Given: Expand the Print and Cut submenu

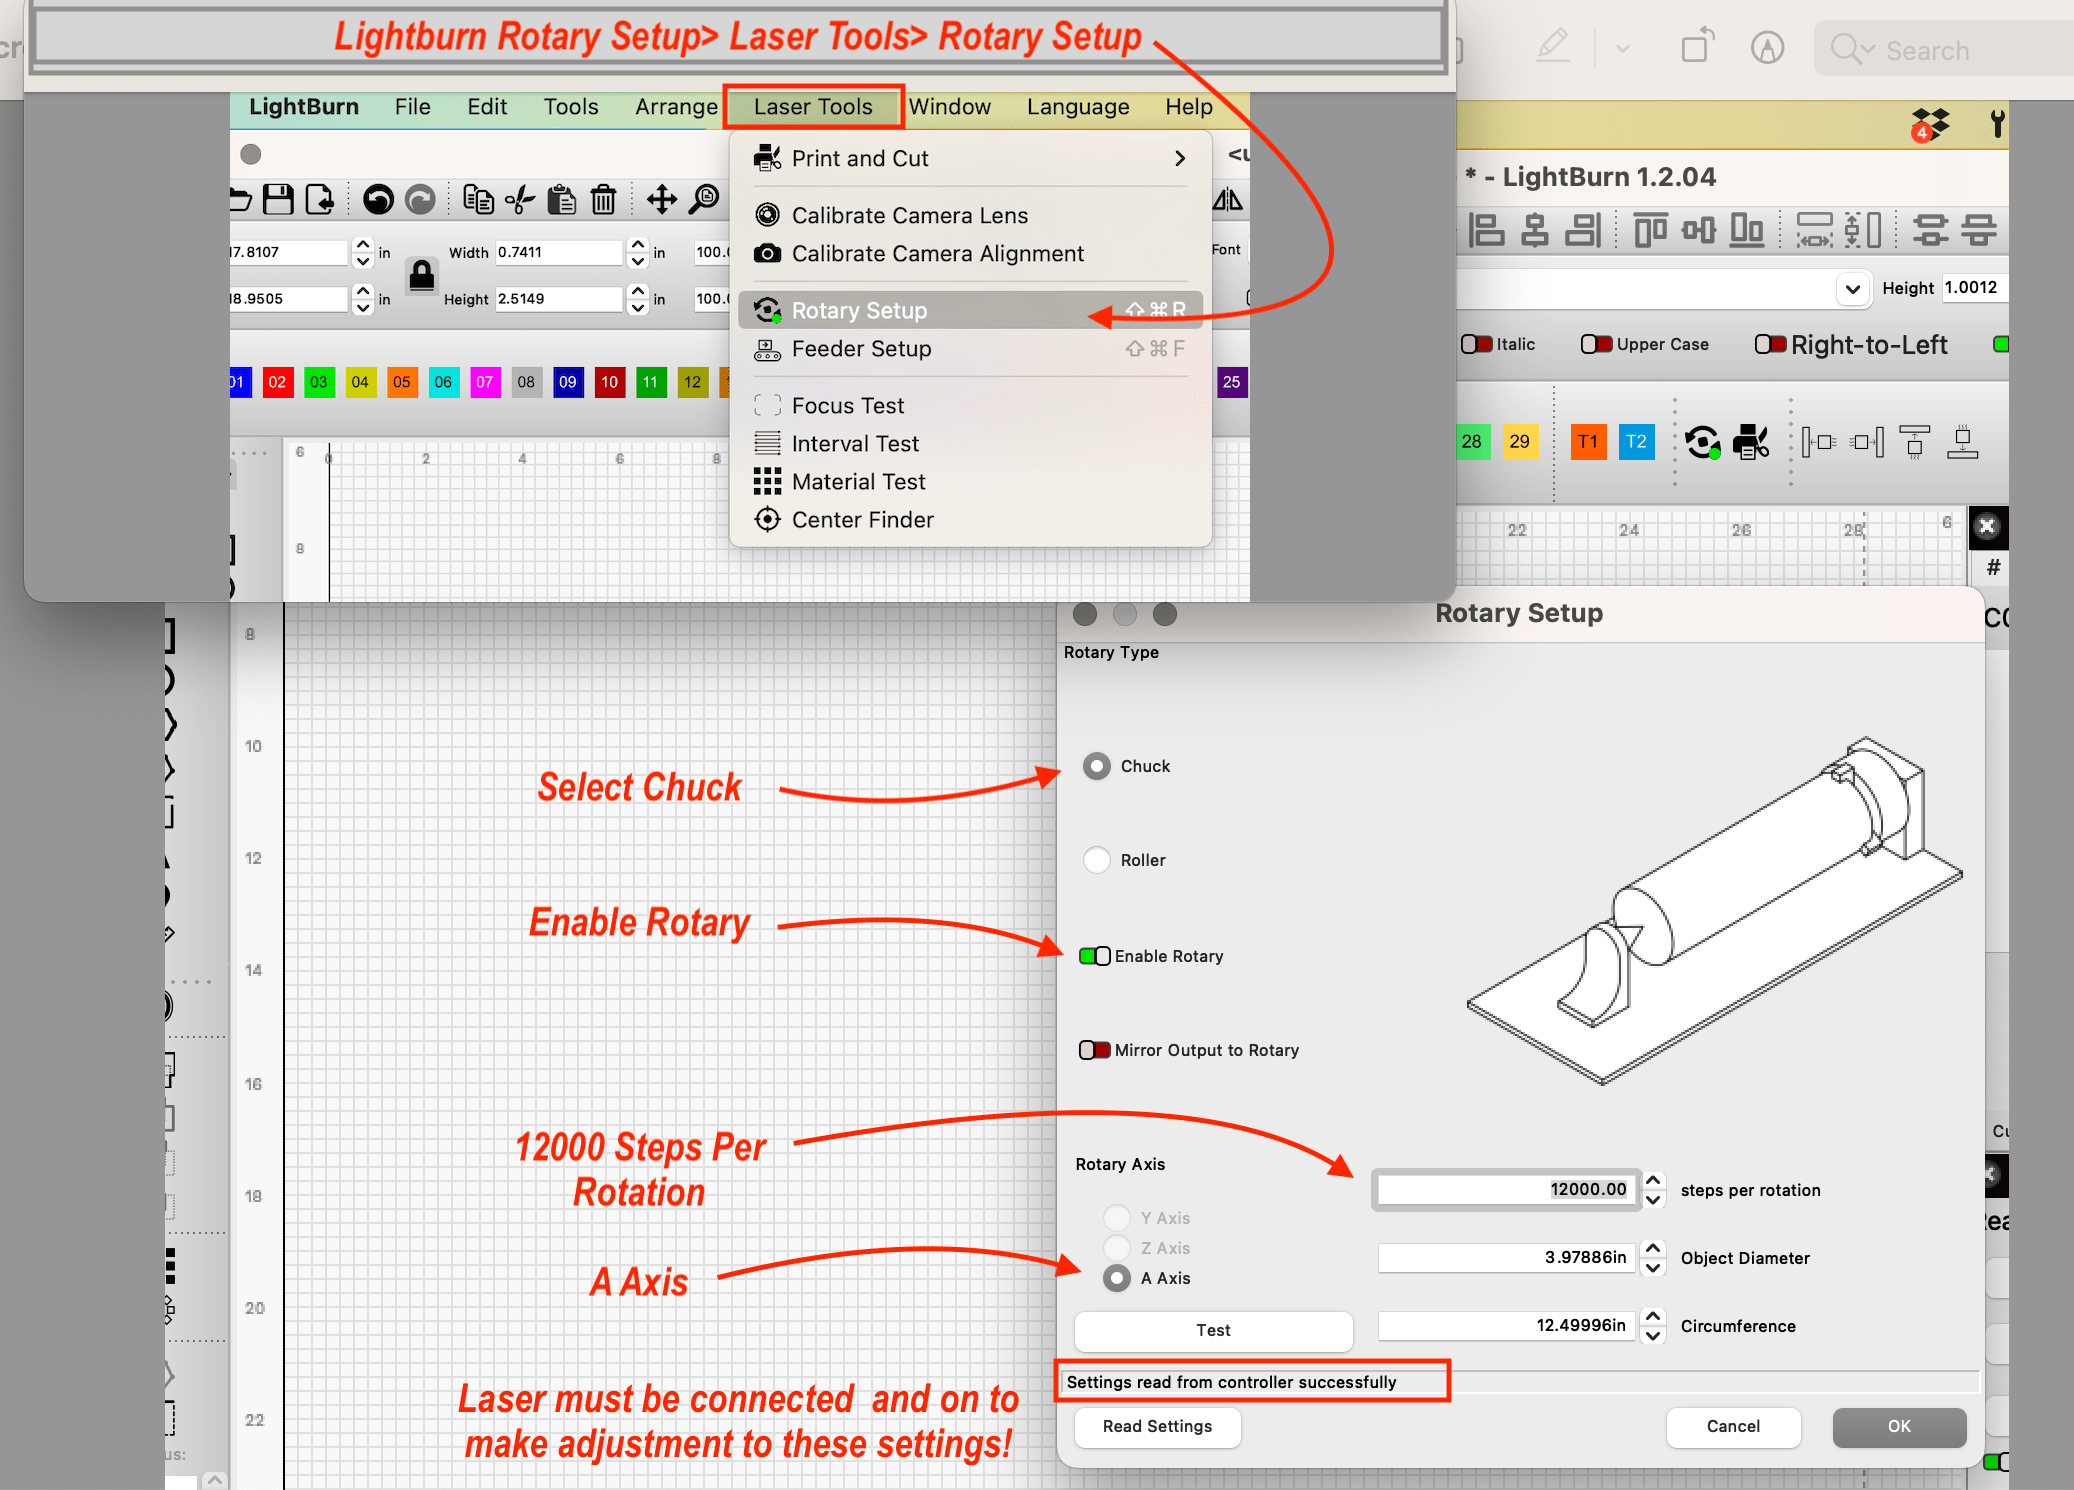Looking at the screenshot, I should coord(1180,158).
